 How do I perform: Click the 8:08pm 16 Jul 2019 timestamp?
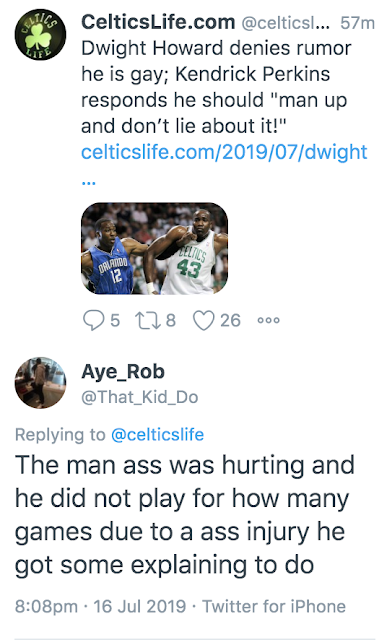(100, 606)
